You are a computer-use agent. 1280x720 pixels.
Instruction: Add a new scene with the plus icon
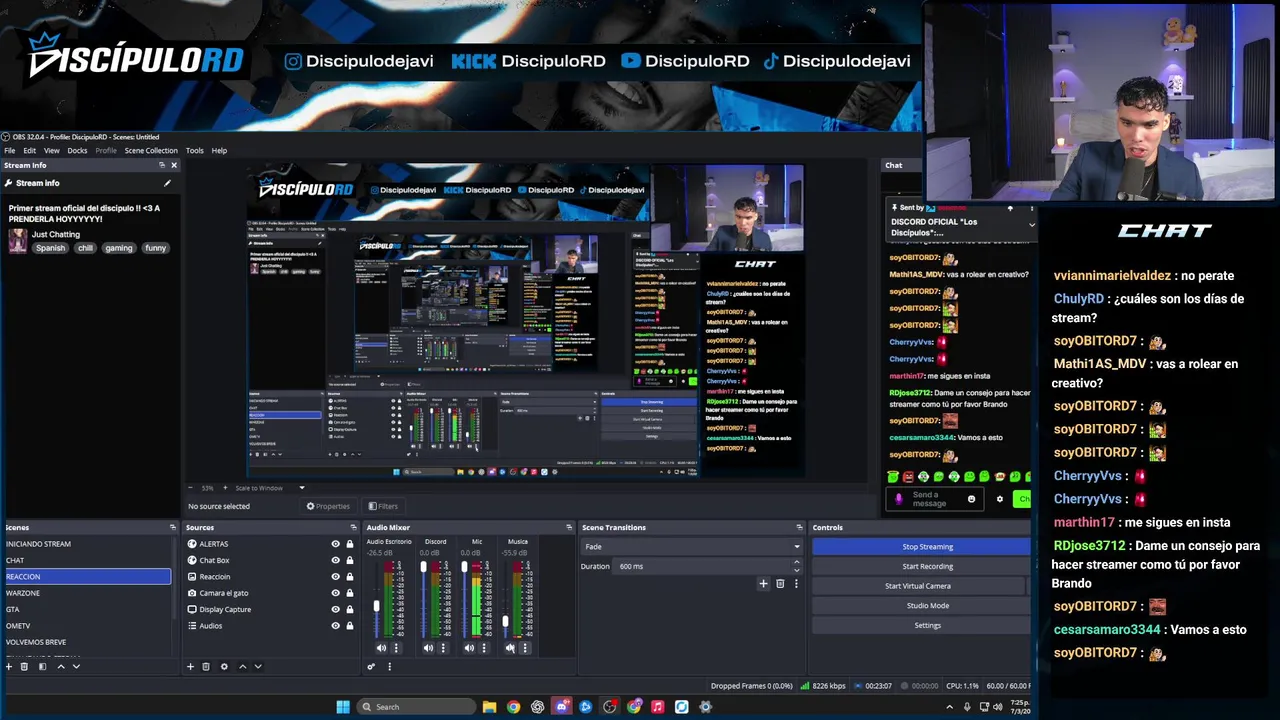(x=9, y=666)
